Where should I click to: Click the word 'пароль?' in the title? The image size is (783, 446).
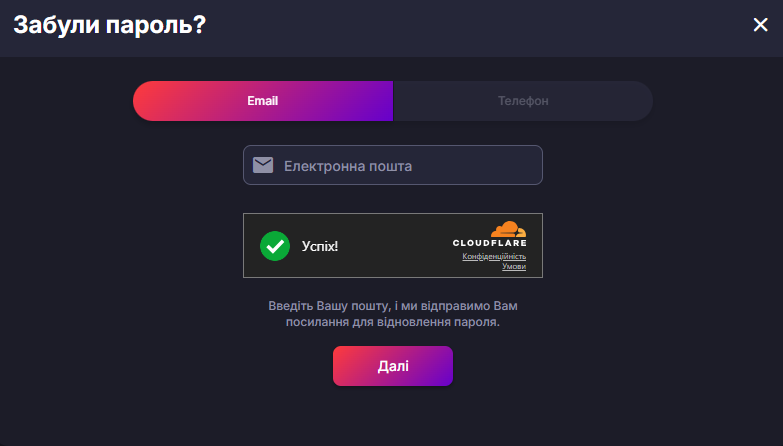[156, 25]
